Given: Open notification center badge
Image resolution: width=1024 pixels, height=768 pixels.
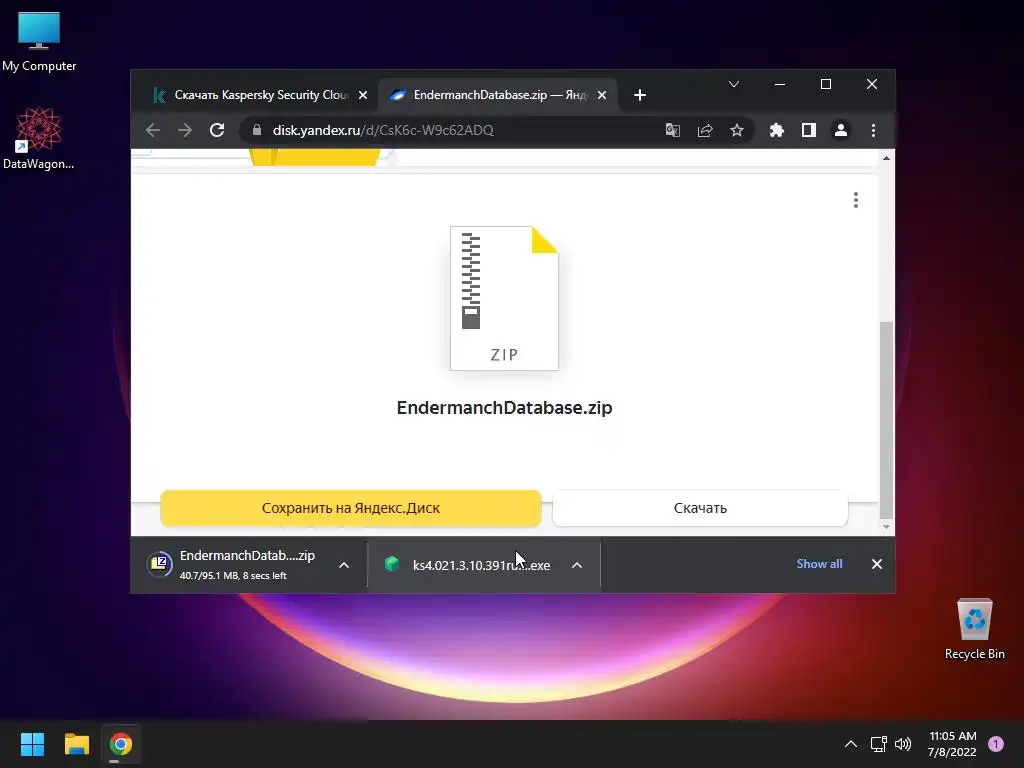Looking at the screenshot, I should (x=996, y=744).
